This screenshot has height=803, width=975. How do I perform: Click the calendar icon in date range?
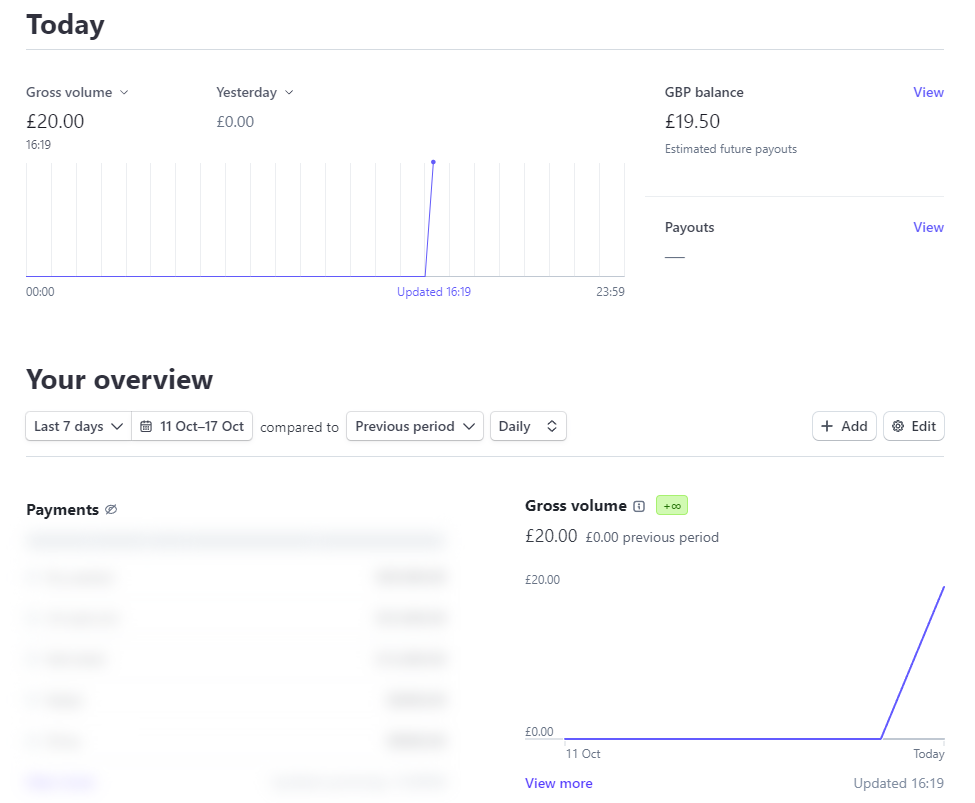point(146,426)
